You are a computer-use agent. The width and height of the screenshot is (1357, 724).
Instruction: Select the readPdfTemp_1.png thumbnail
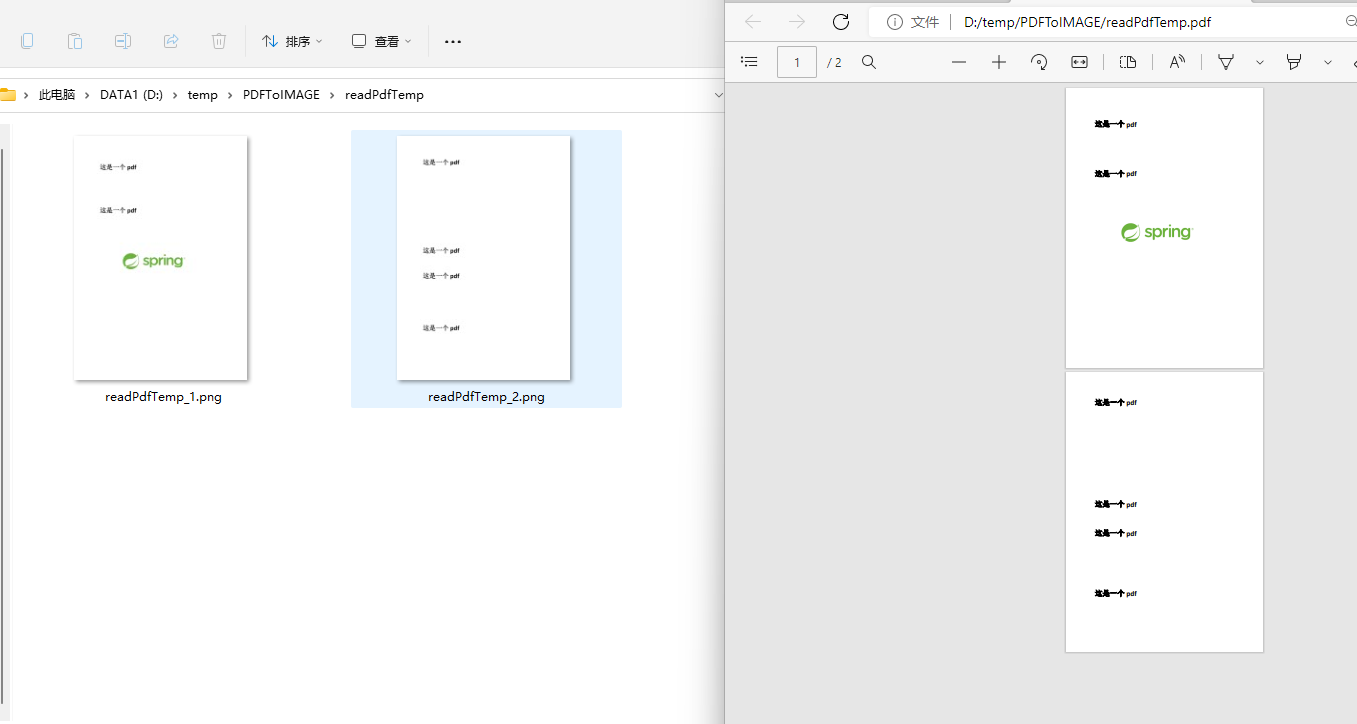[x=160, y=258]
